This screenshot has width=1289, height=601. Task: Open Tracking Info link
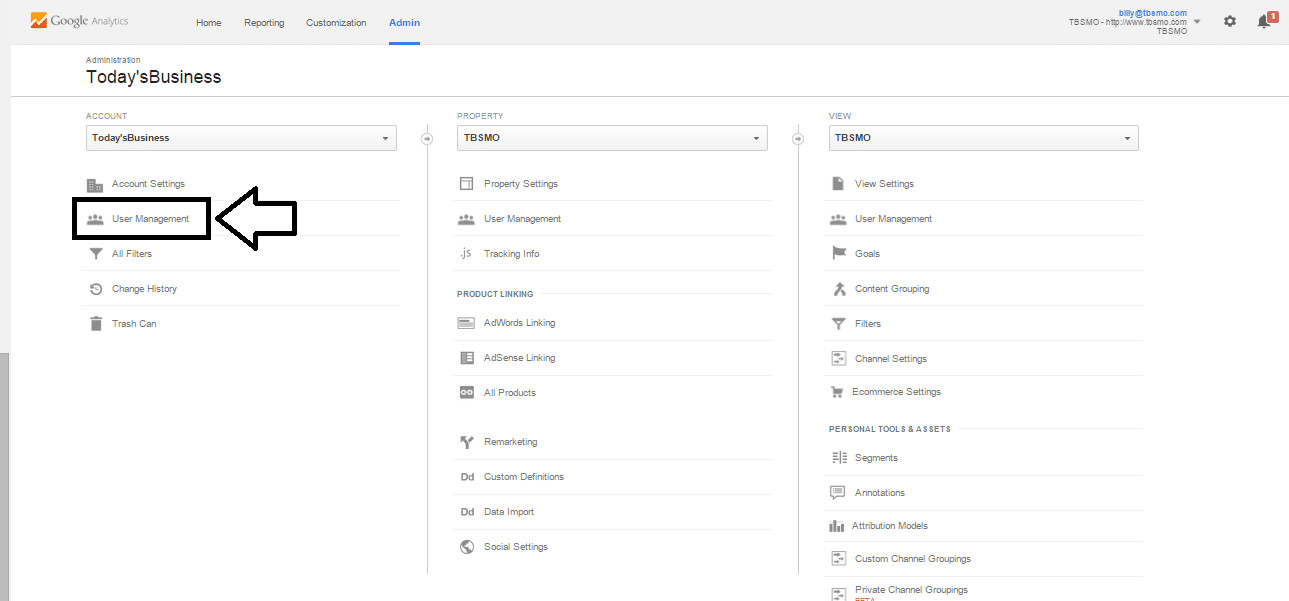[x=511, y=254]
